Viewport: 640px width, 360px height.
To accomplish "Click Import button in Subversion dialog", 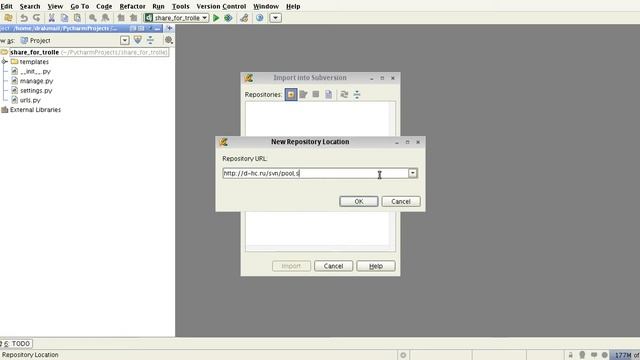I will [x=291, y=266].
